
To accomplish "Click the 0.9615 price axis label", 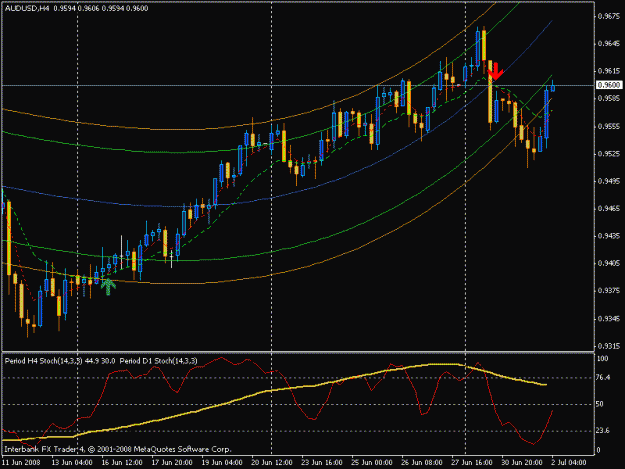I will click(609, 71).
